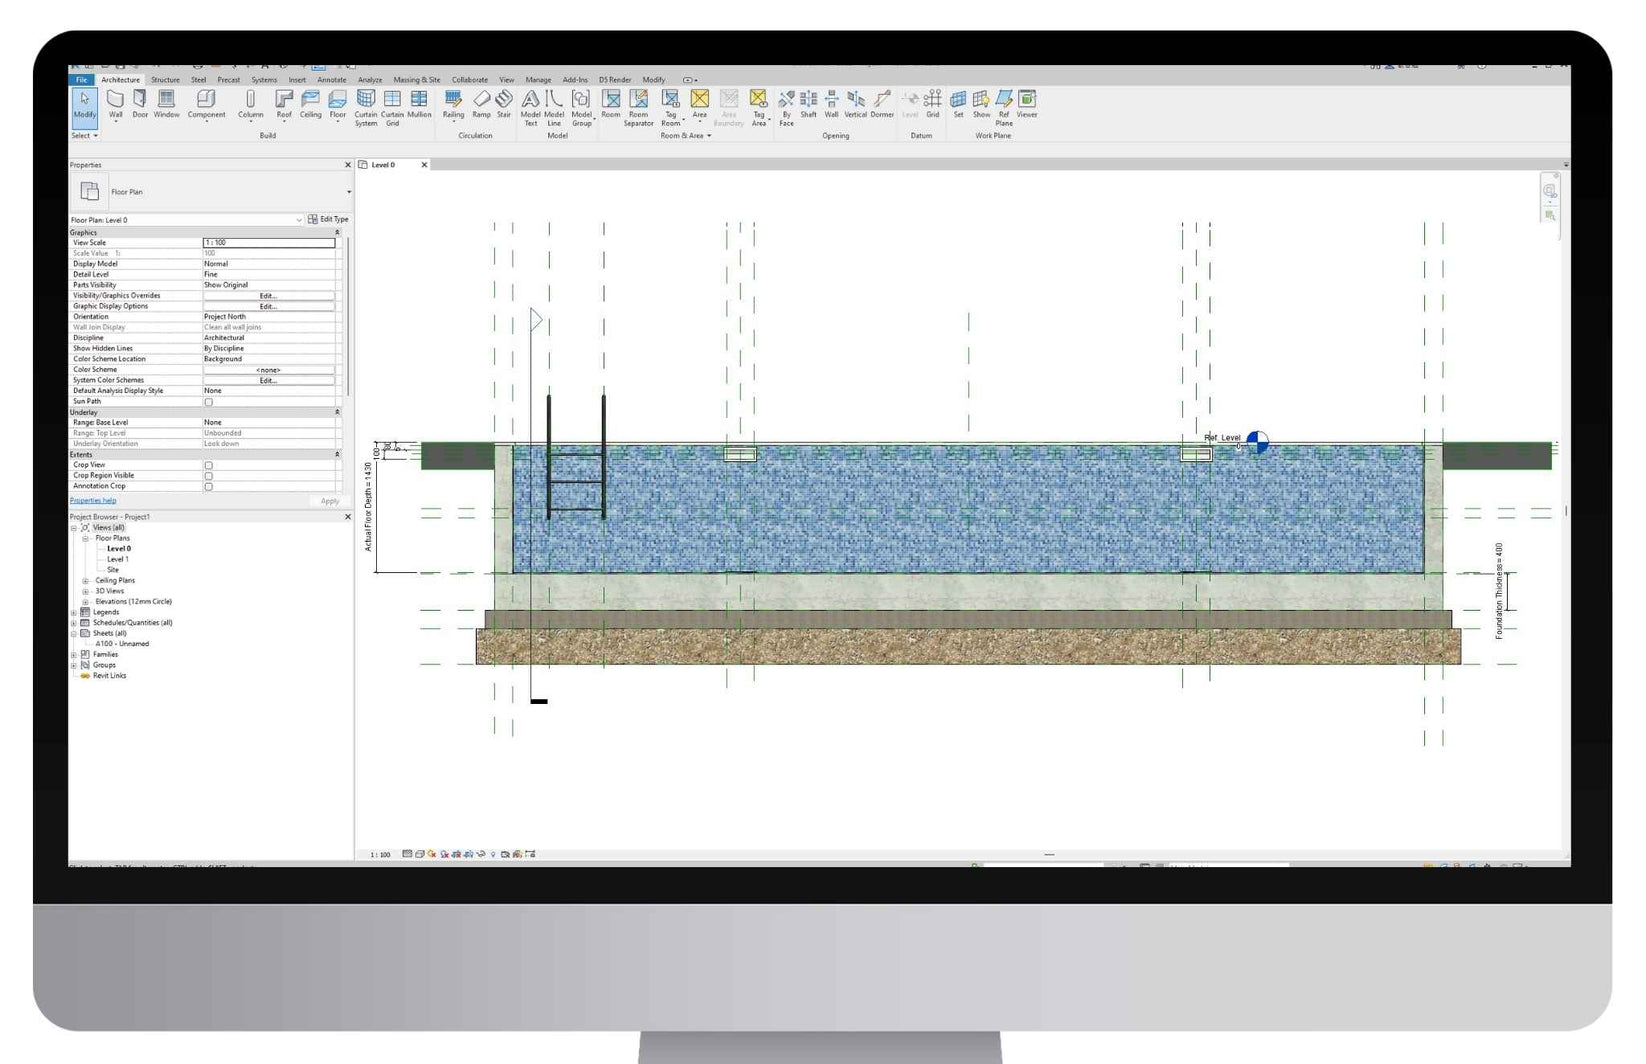Activate the Railing tool
This screenshot has height=1064, width=1646.
453,103
